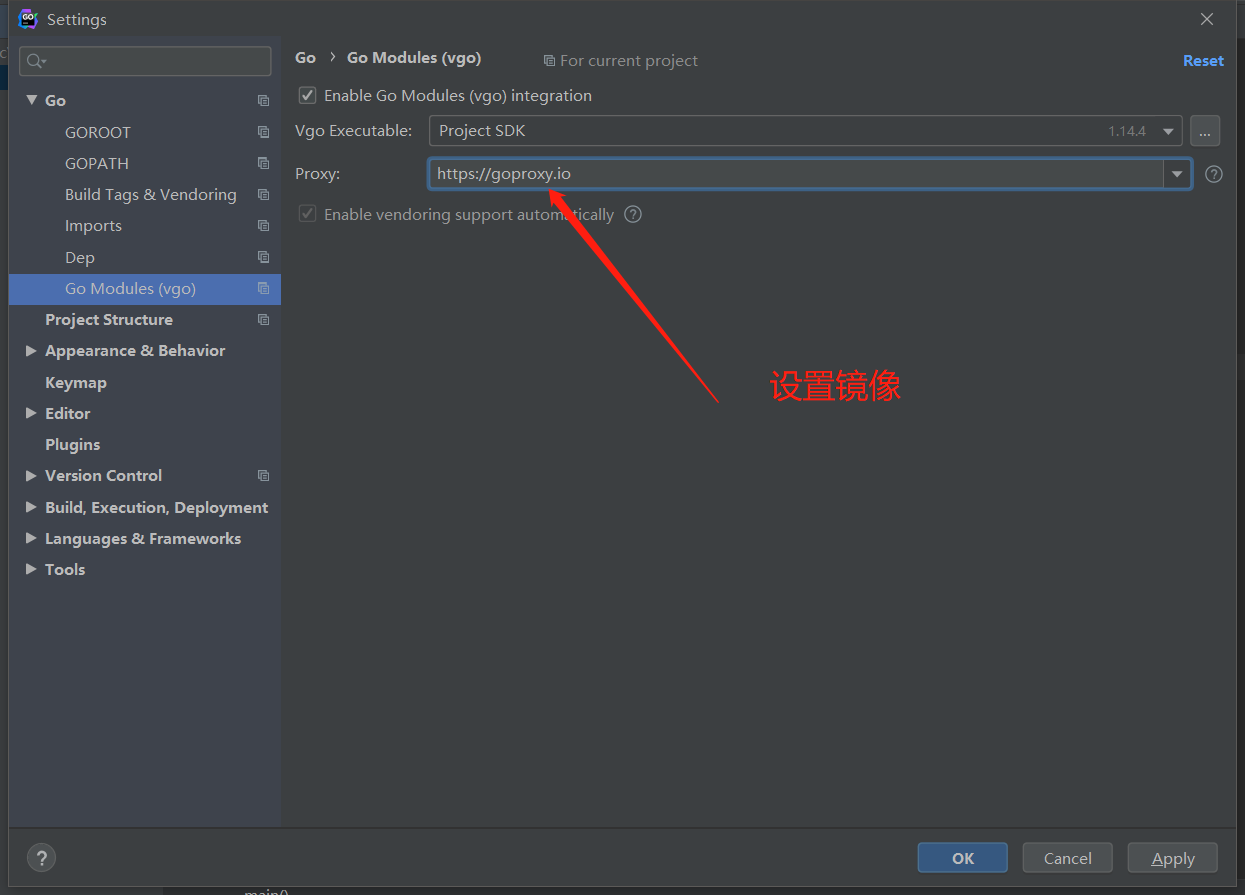Select GOPATH in the settings tree
The width and height of the screenshot is (1245, 895).
pyautogui.click(x=97, y=163)
